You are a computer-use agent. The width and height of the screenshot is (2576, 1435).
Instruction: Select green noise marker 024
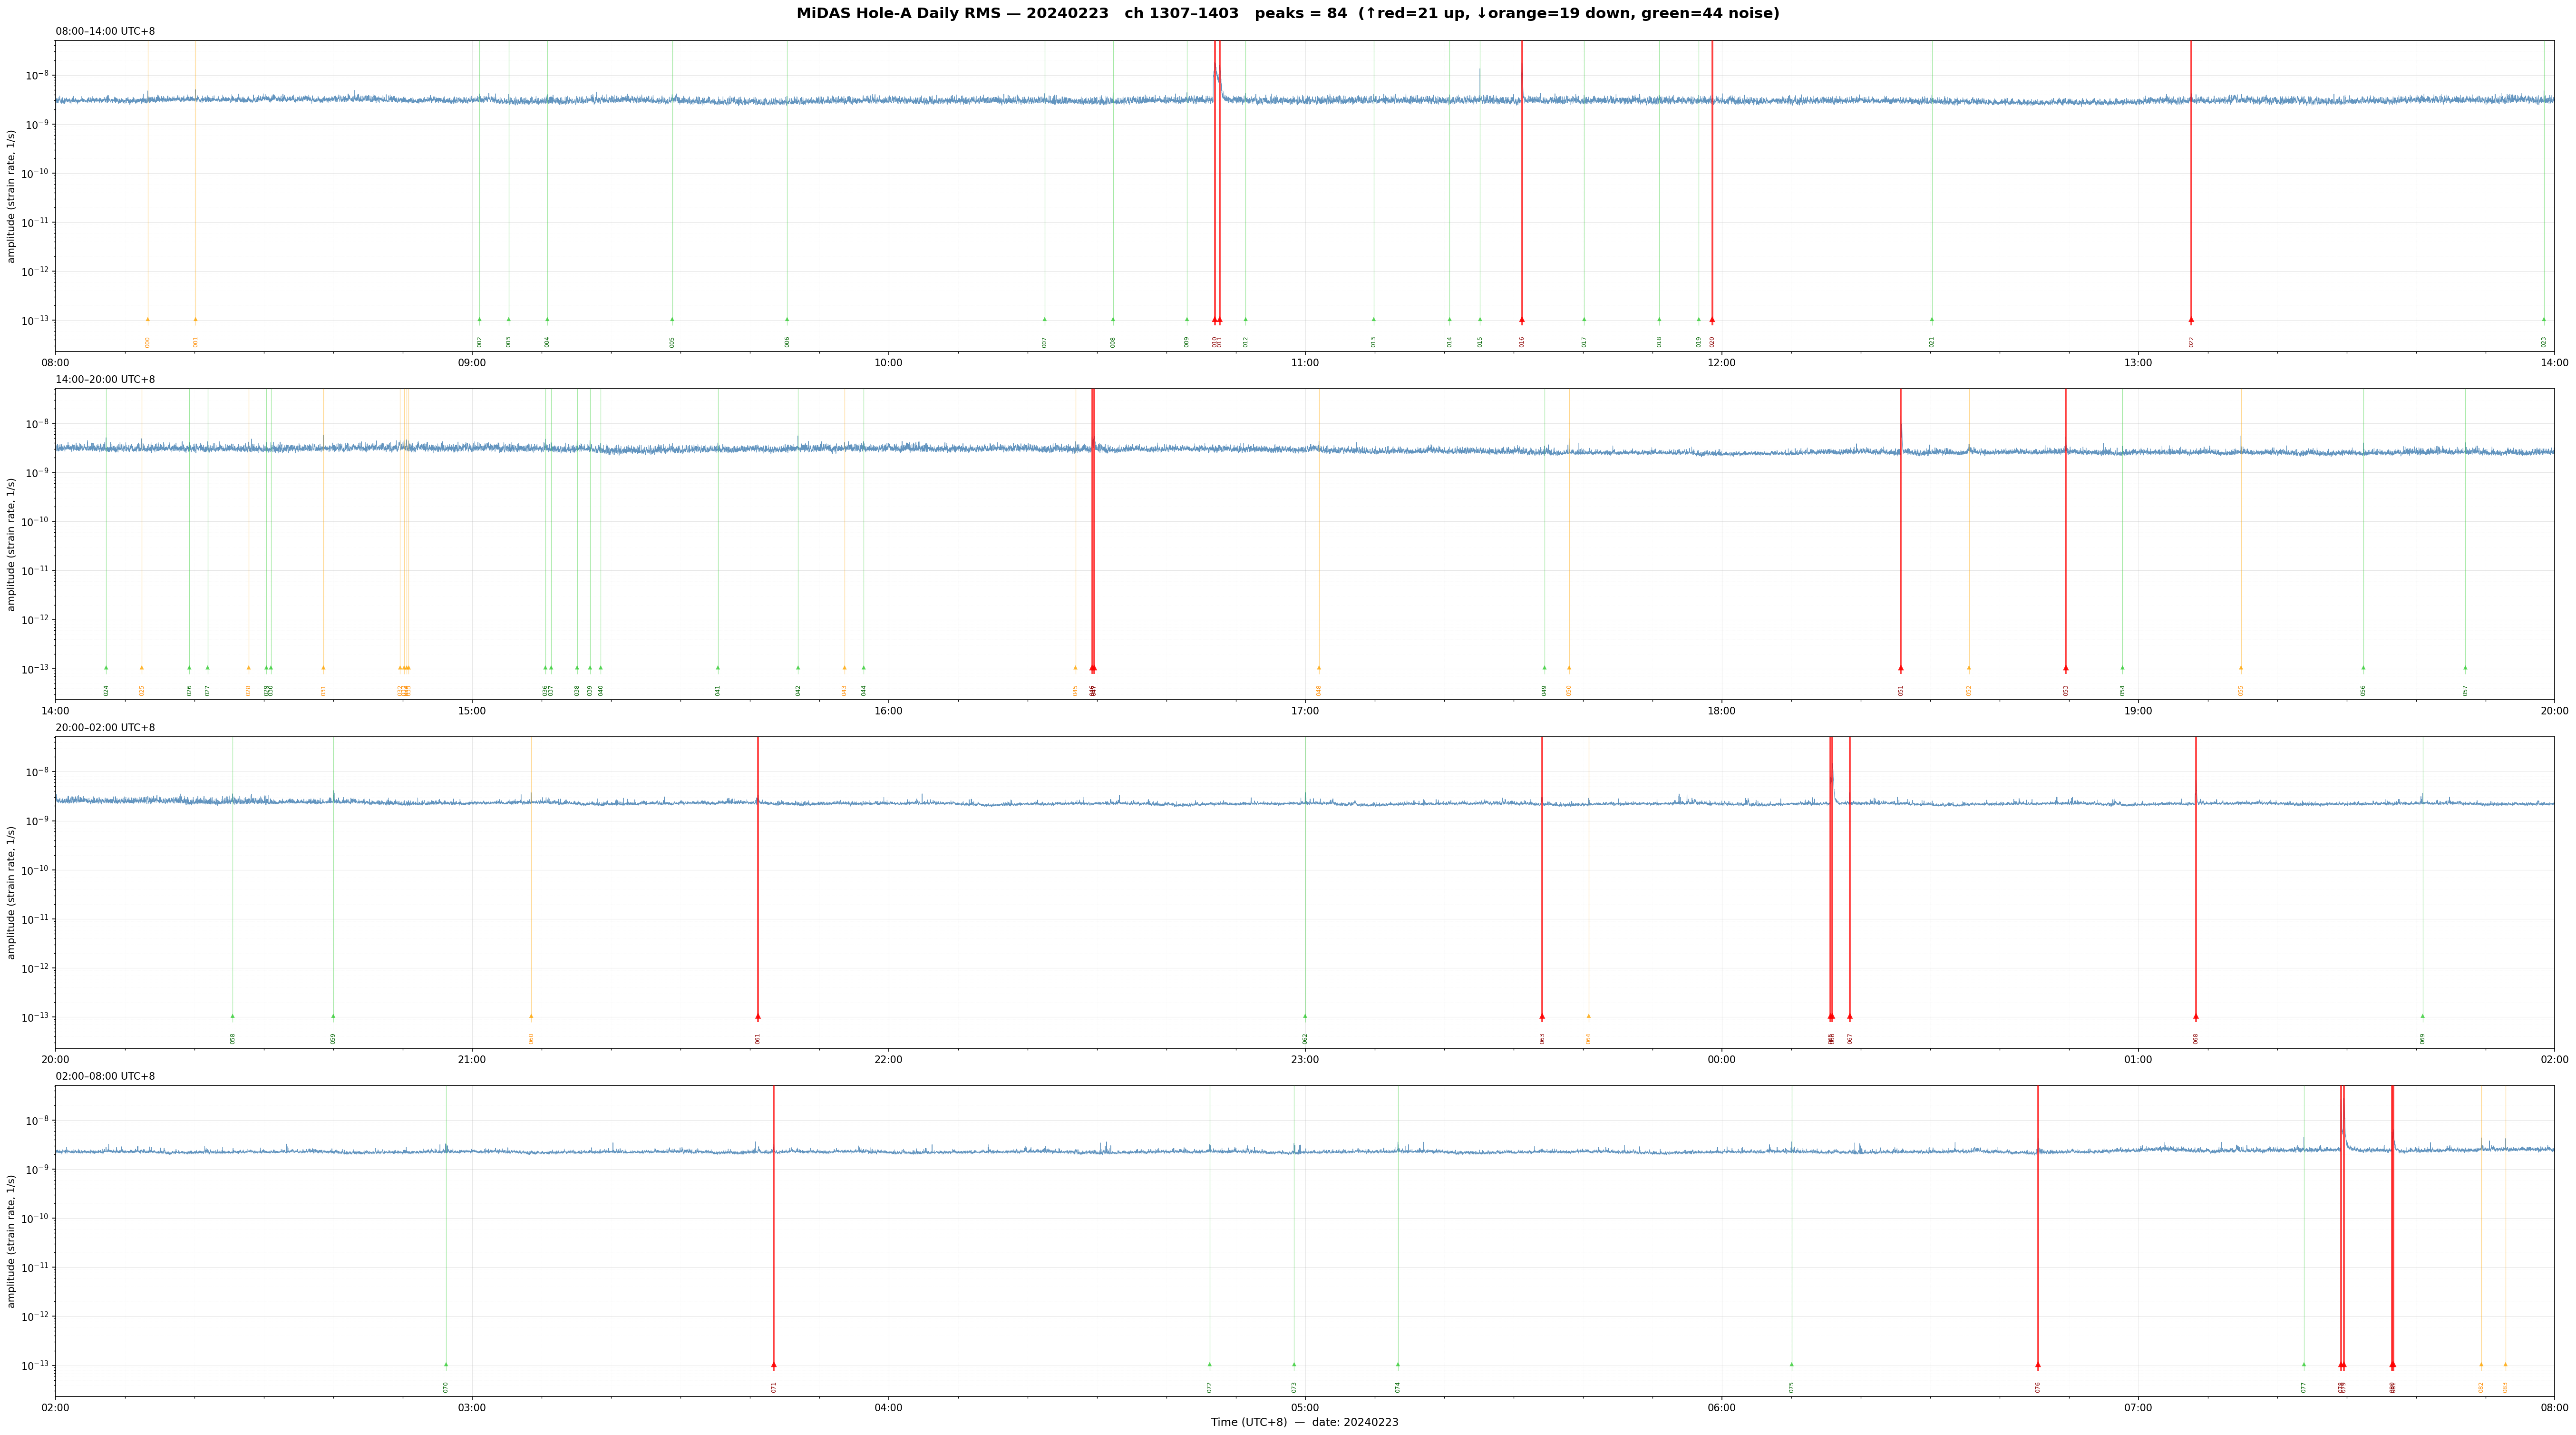106,668
